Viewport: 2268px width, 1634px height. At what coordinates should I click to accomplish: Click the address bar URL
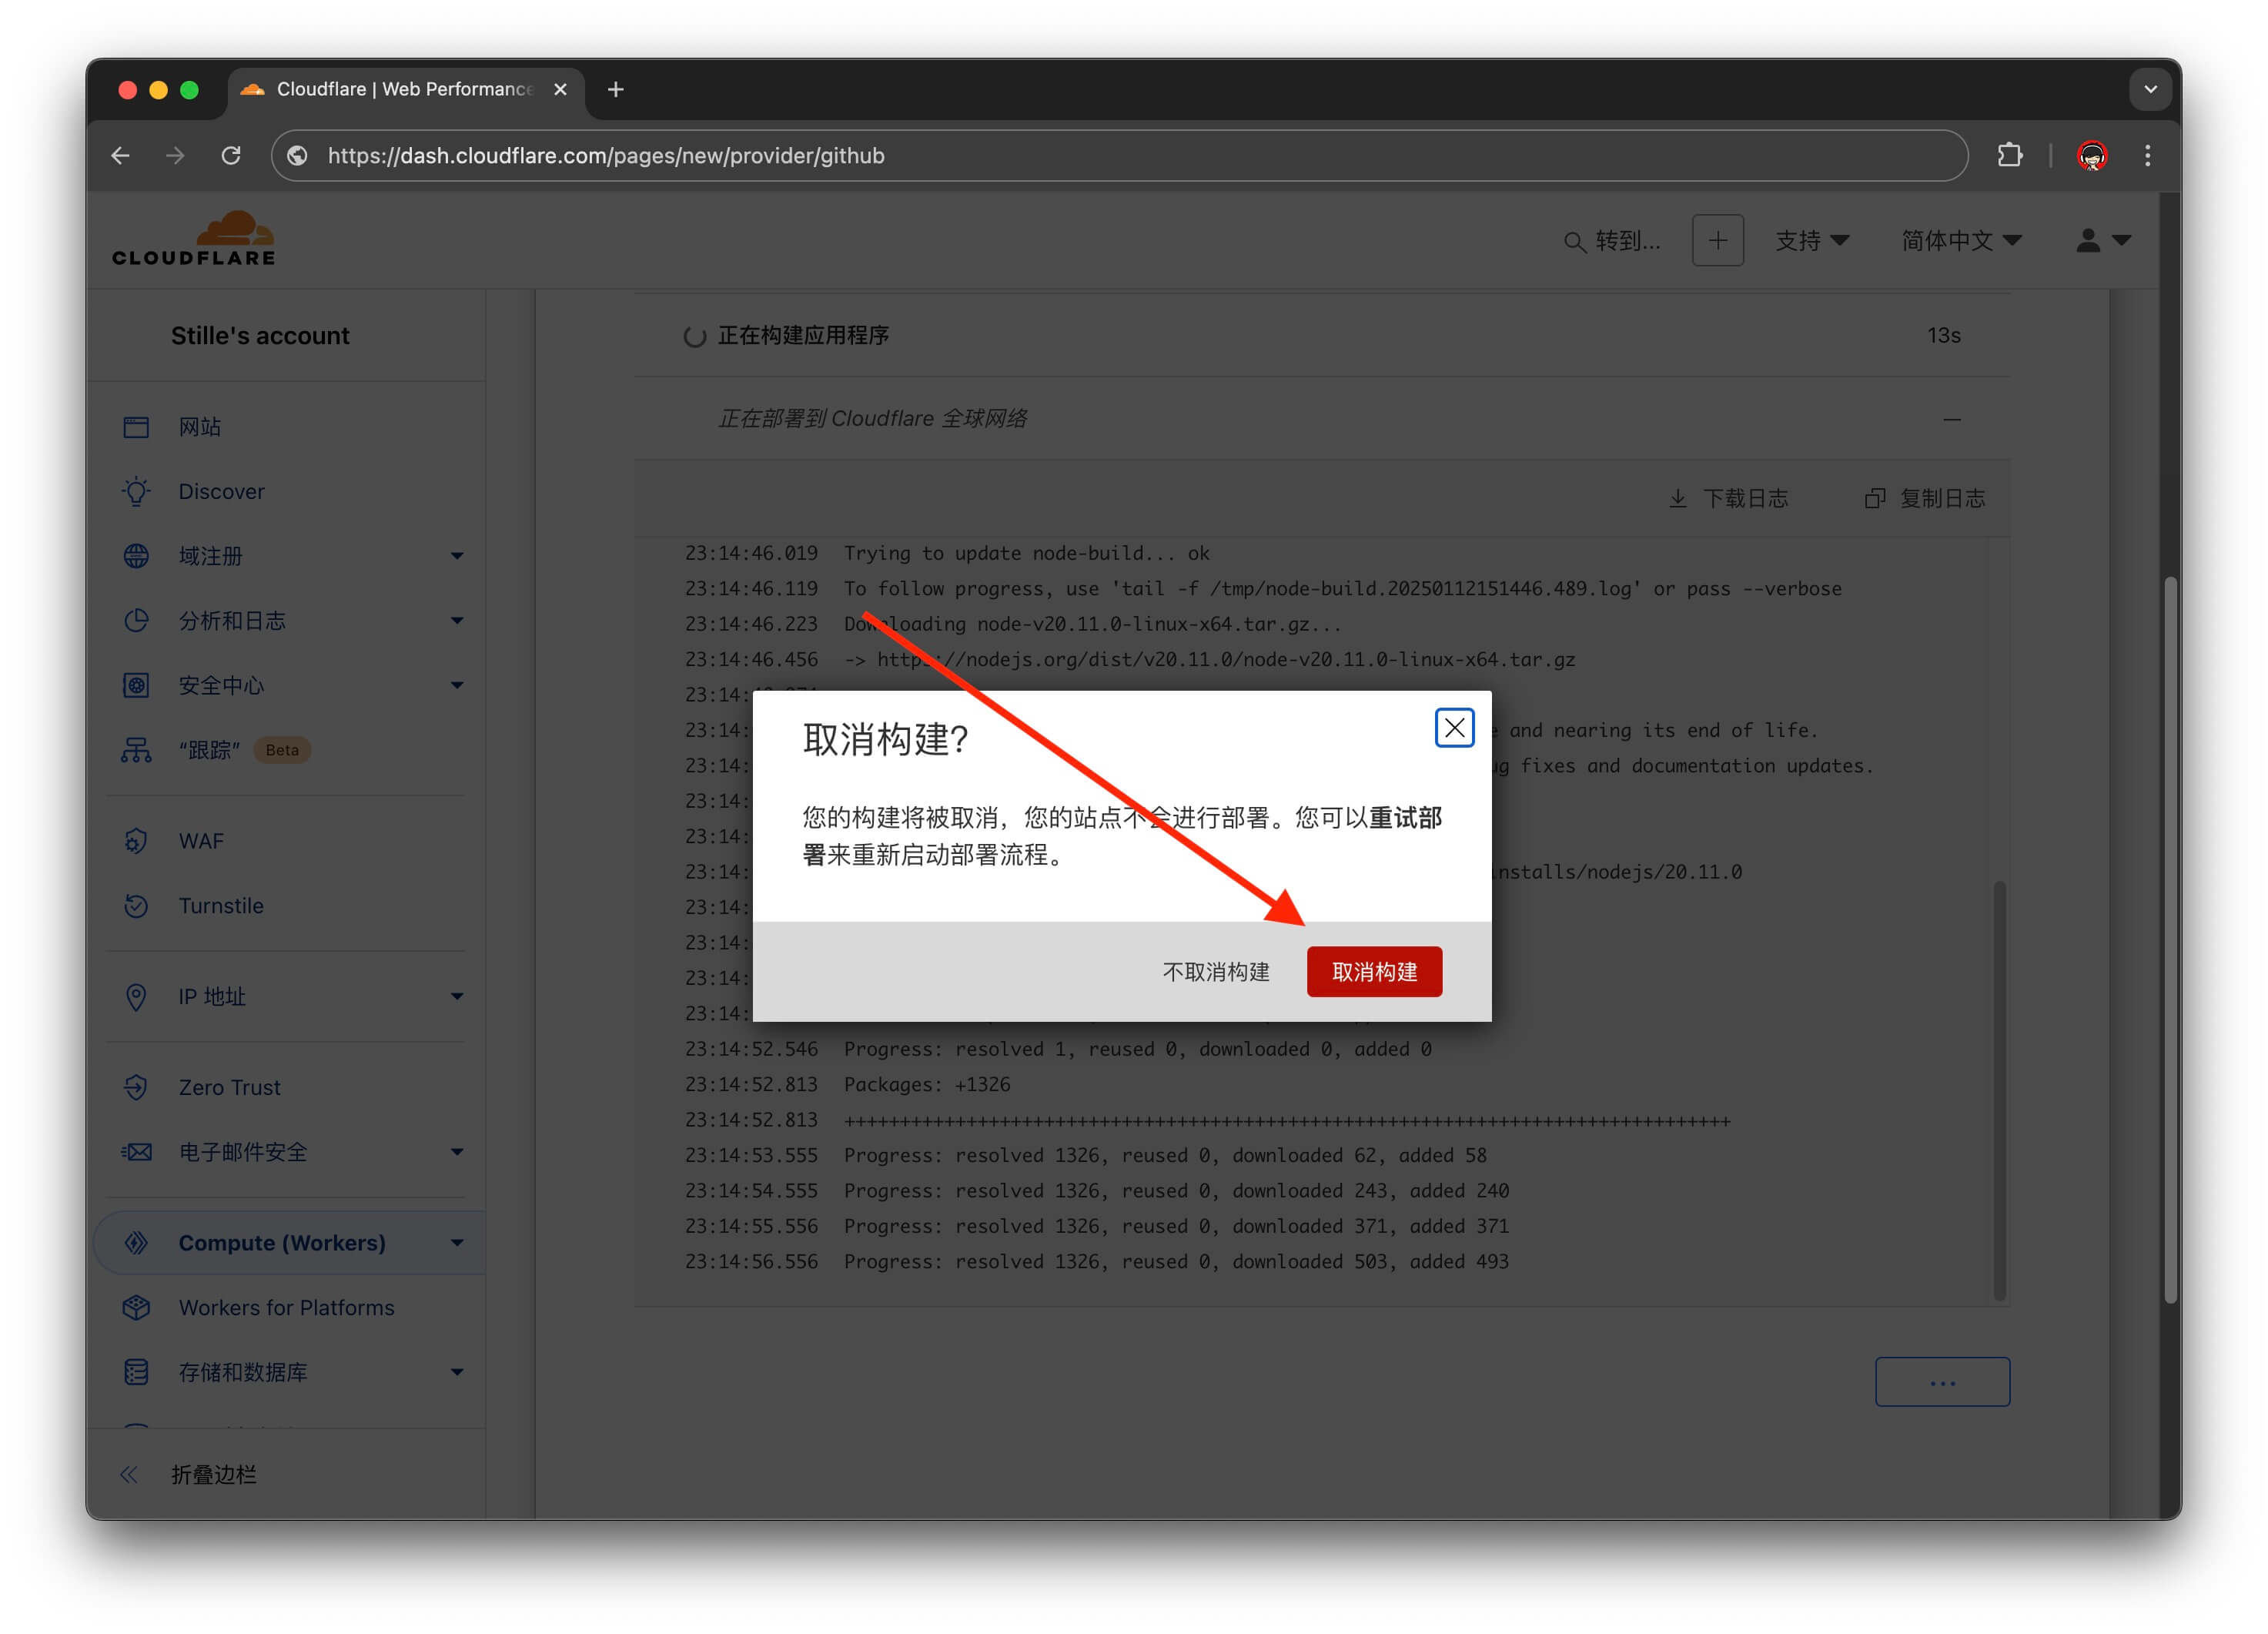coord(606,156)
